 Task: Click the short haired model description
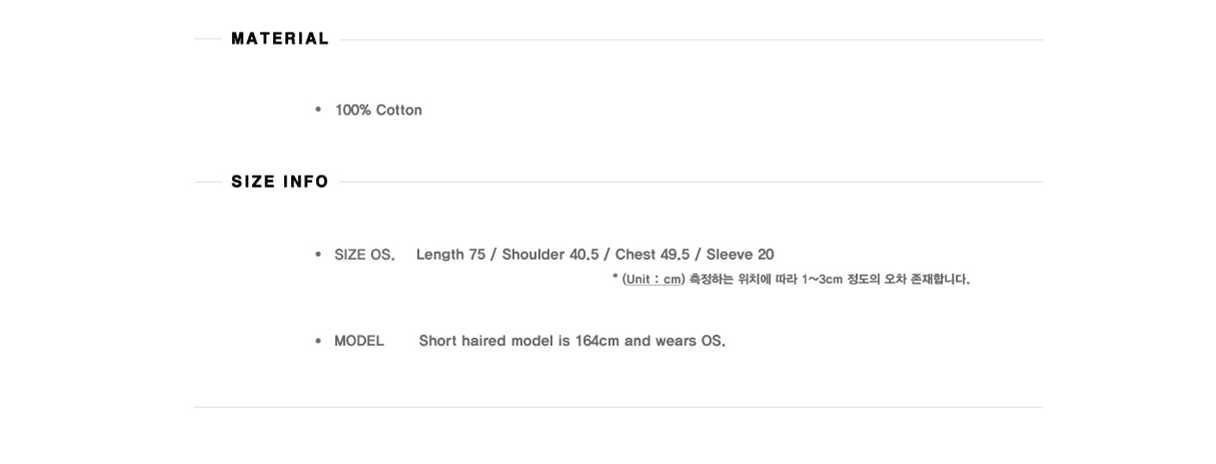tap(572, 341)
